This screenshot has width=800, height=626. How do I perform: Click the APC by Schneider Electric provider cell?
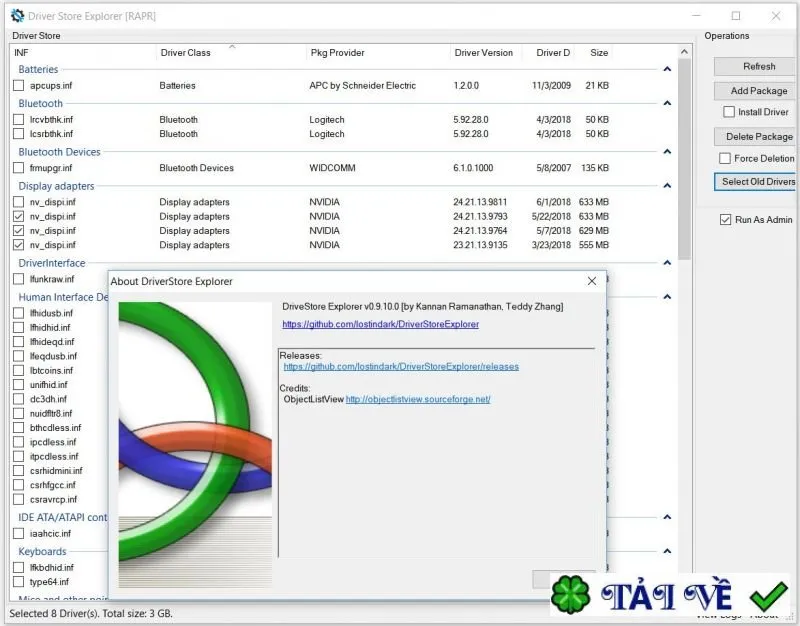tap(362, 86)
